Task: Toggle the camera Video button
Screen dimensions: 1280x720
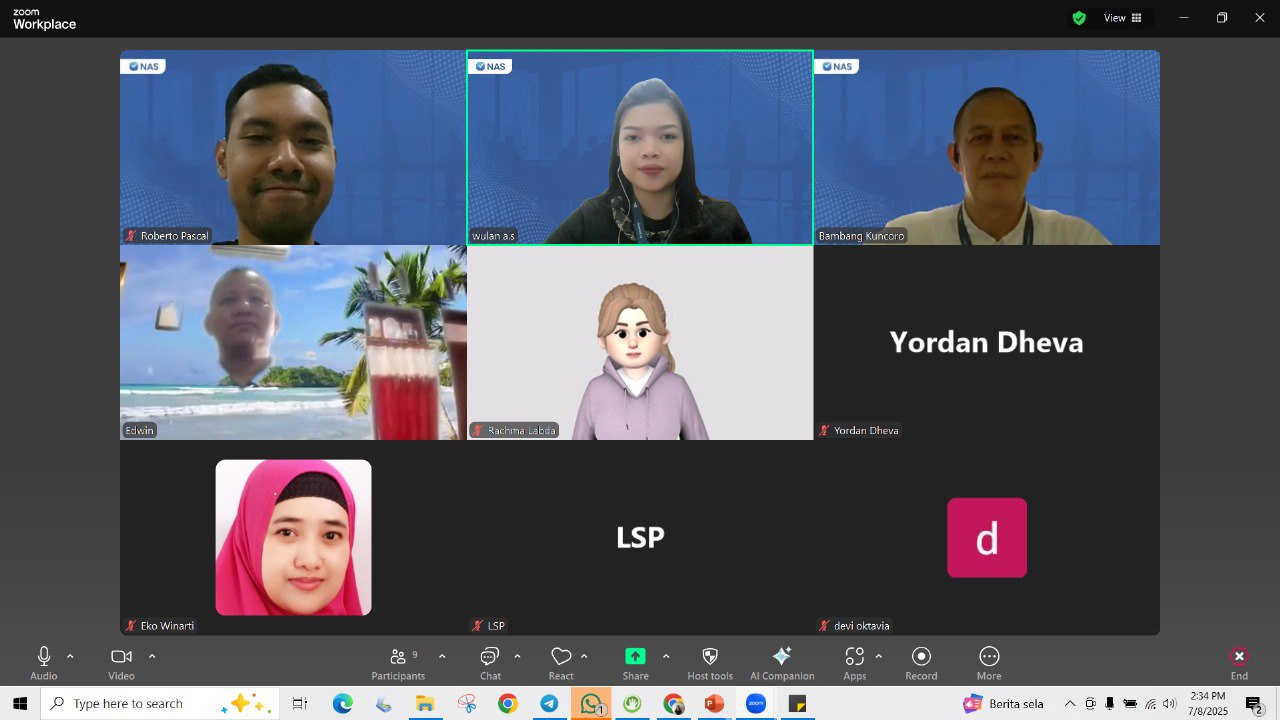Action: point(121,663)
